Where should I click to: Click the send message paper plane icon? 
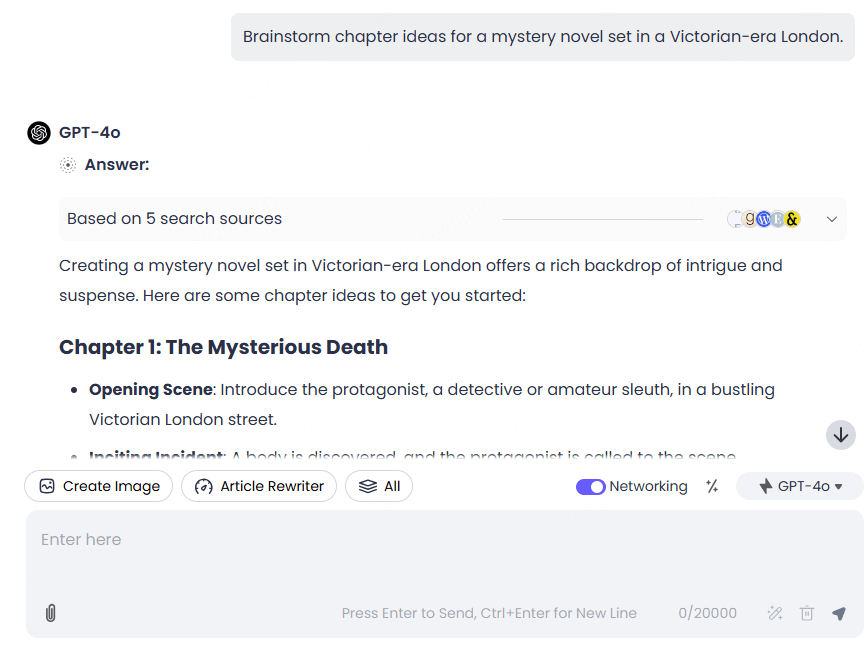839,613
